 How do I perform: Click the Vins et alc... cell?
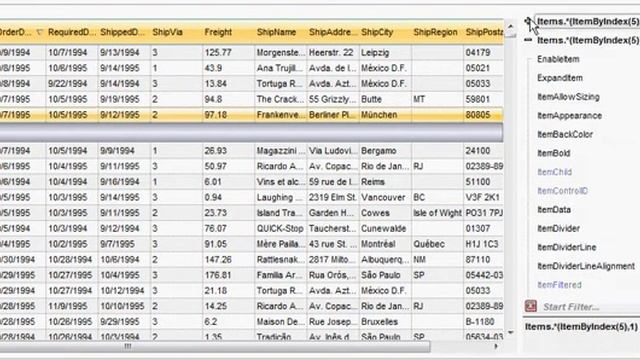[x=280, y=182]
